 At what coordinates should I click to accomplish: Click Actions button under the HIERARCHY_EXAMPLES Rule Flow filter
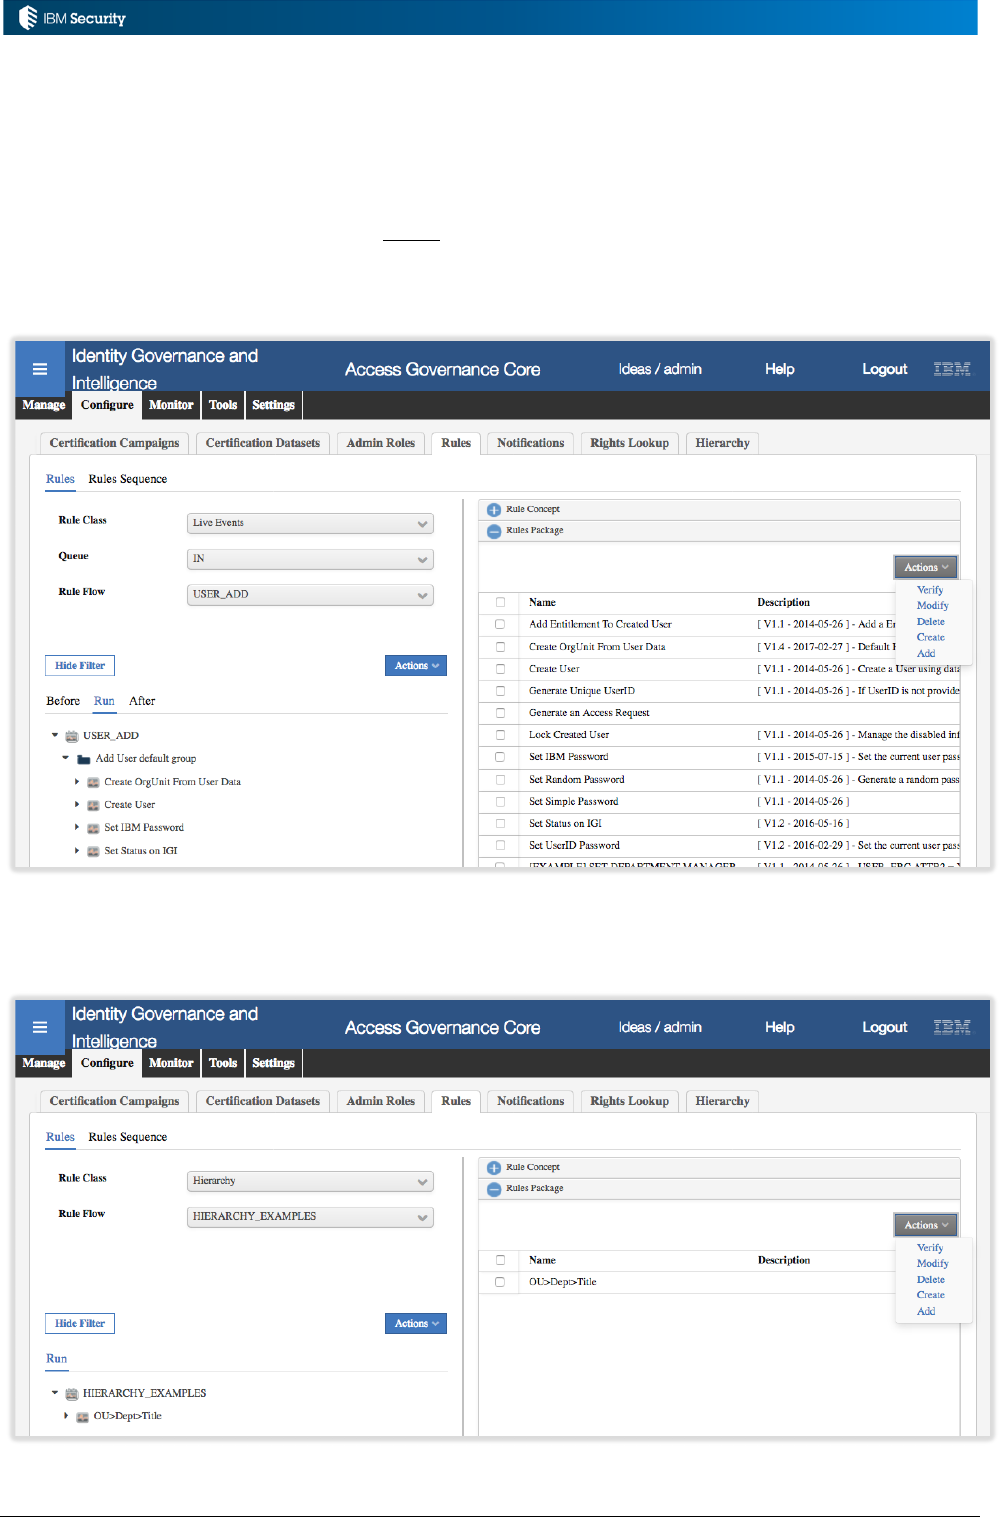[416, 1324]
